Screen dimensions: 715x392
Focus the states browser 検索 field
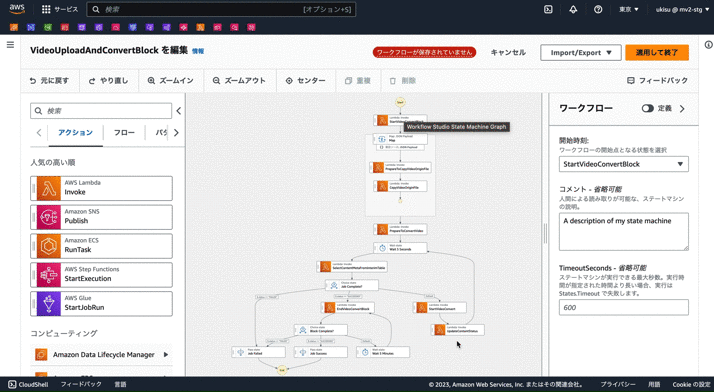coord(101,111)
